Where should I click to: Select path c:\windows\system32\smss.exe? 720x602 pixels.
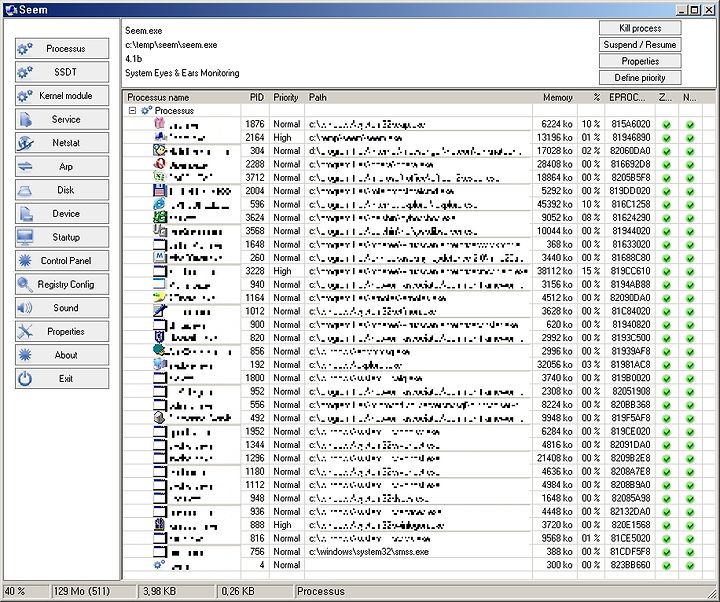point(369,551)
